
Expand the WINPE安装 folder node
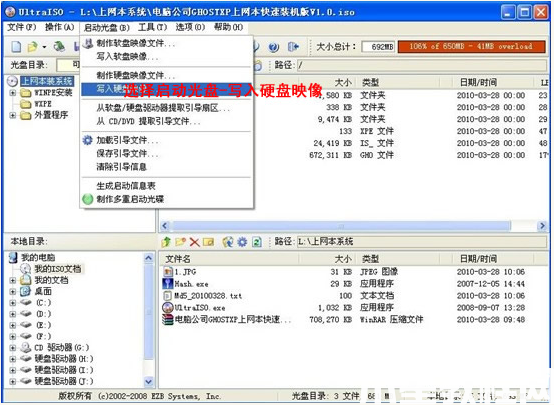tap(13, 93)
